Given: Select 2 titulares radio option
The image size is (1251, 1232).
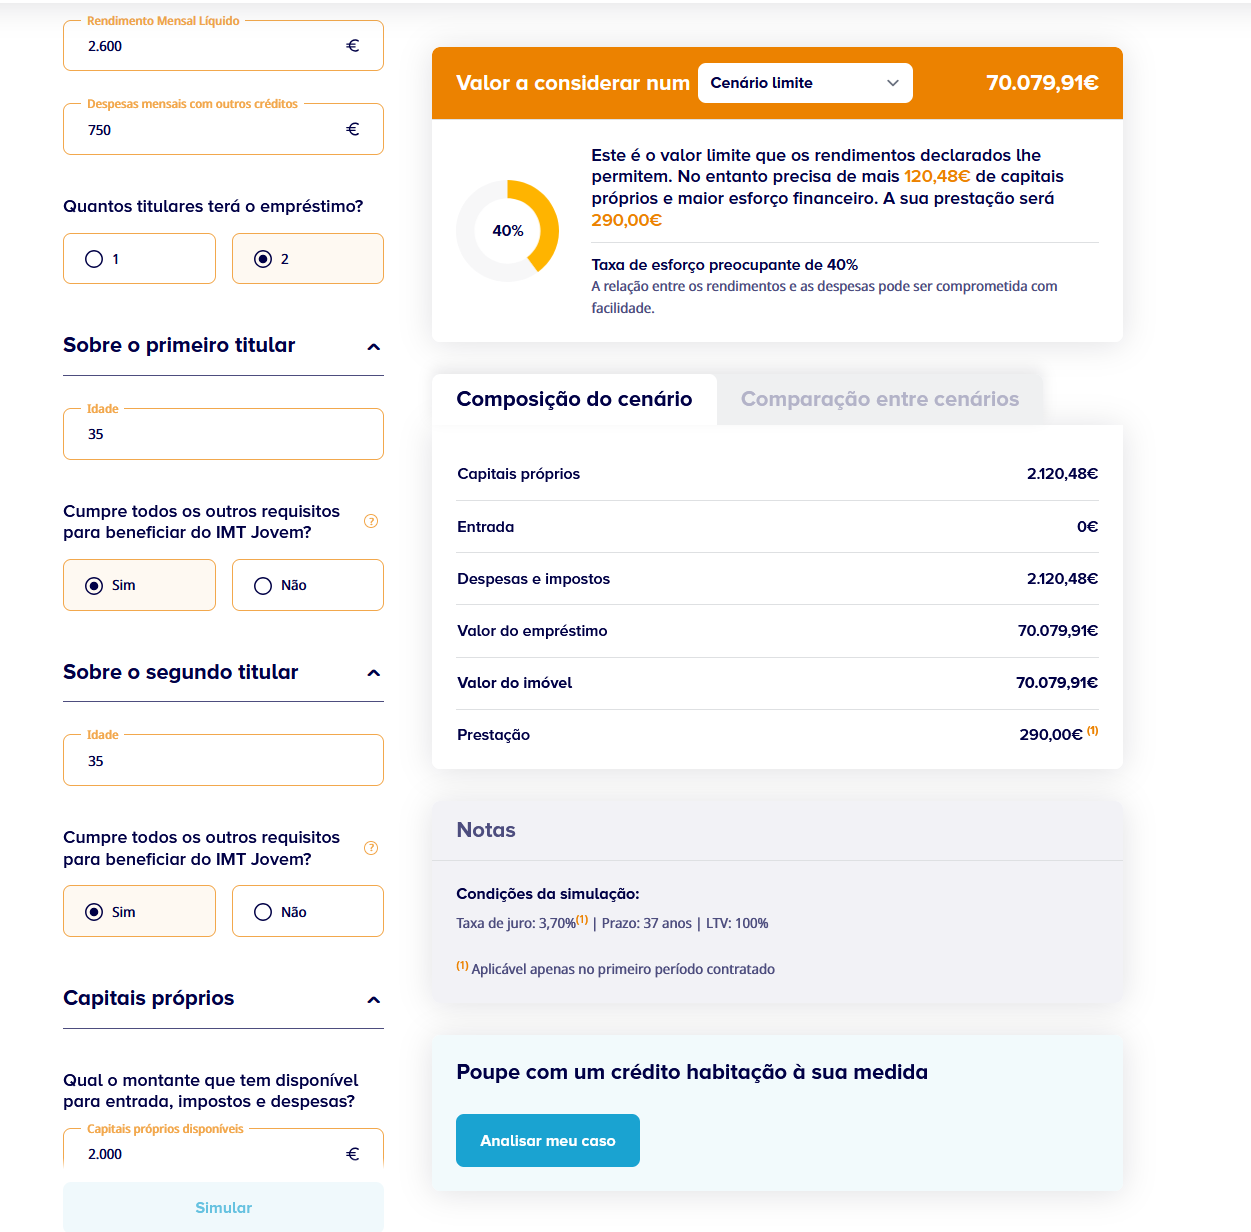Looking at the screenshot, I should coord(308,259).
